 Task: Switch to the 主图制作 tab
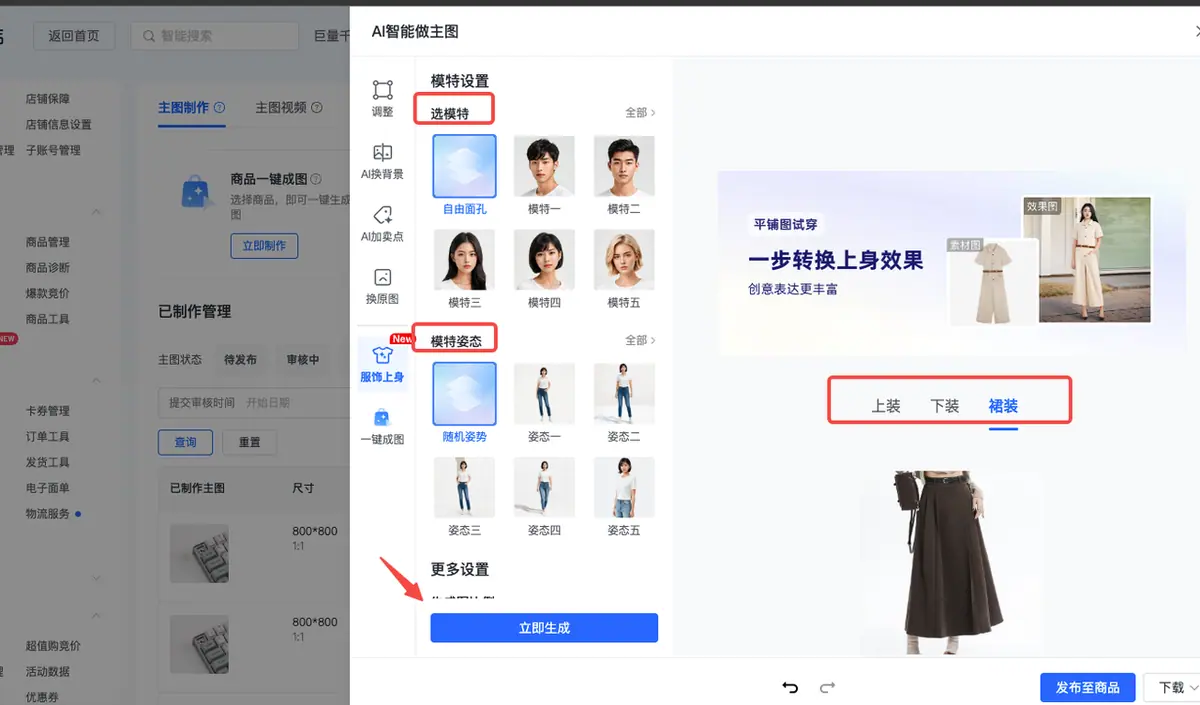pyautogui.click(x=184, y=107)
